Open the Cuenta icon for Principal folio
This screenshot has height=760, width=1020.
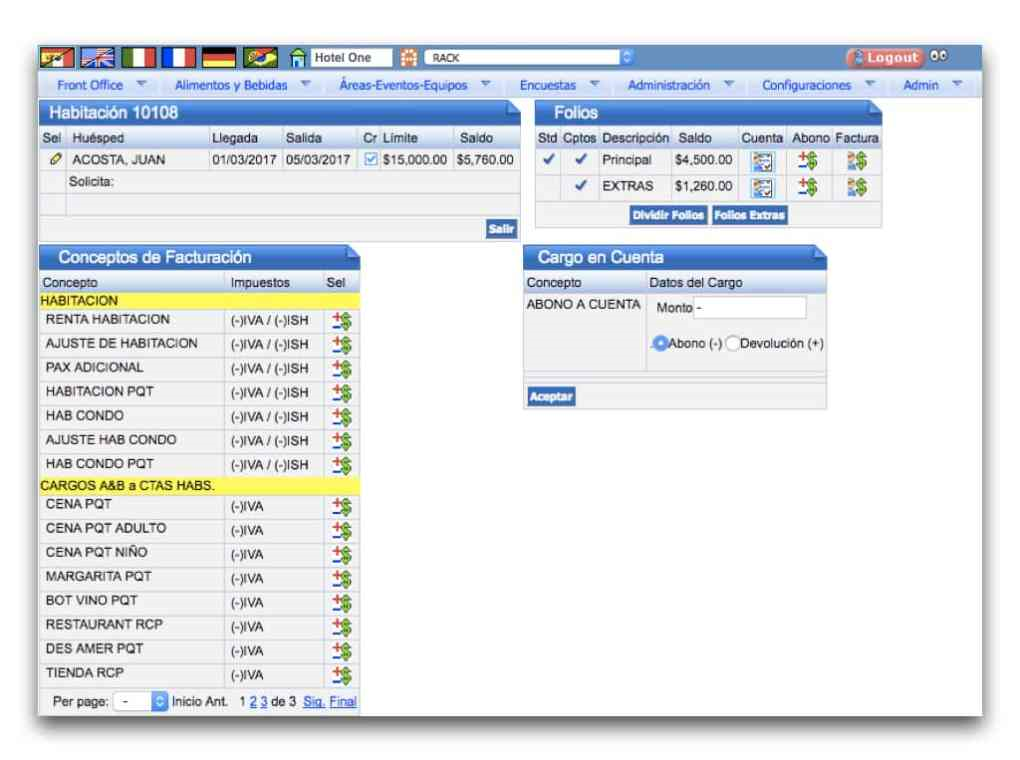click(762, 160)
